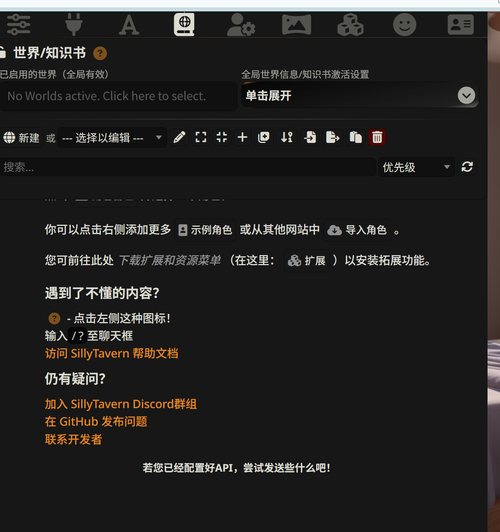Open the AI response configuration sliders panel
Screen dimensions: 500x532
click(18, 24)
